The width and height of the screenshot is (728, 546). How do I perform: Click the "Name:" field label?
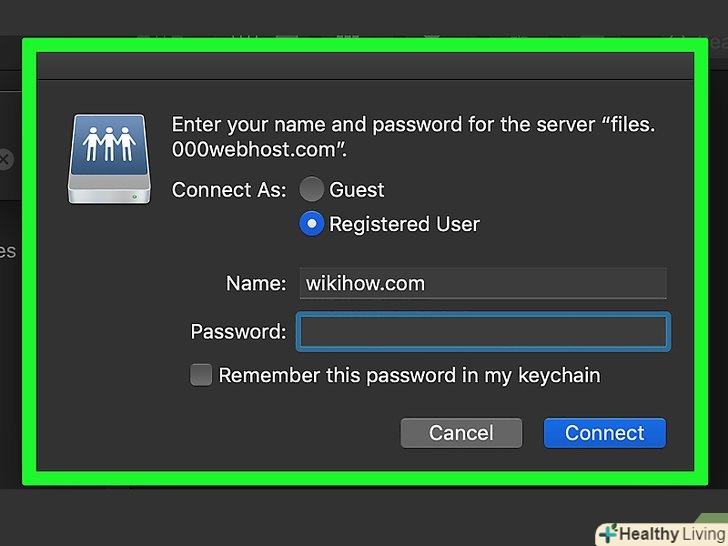tap(256, 283)
